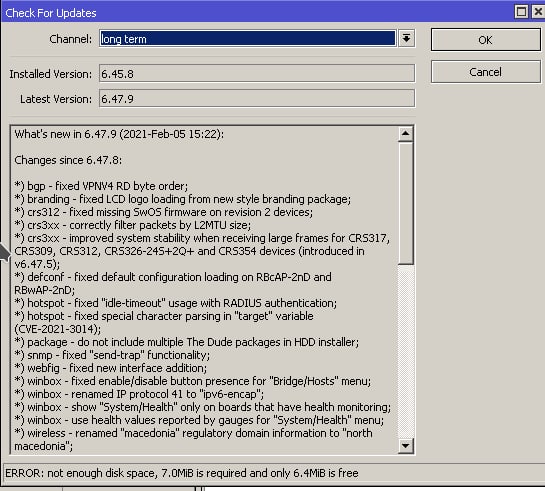The height and width of the screenshot is (491, 545).
Task: Click the changelog scrollbar up arrow
Action: click(406, 134)
